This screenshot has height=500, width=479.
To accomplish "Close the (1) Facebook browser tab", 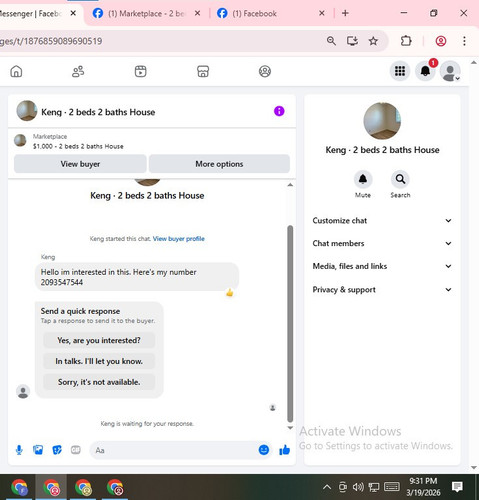I will 322,13.
